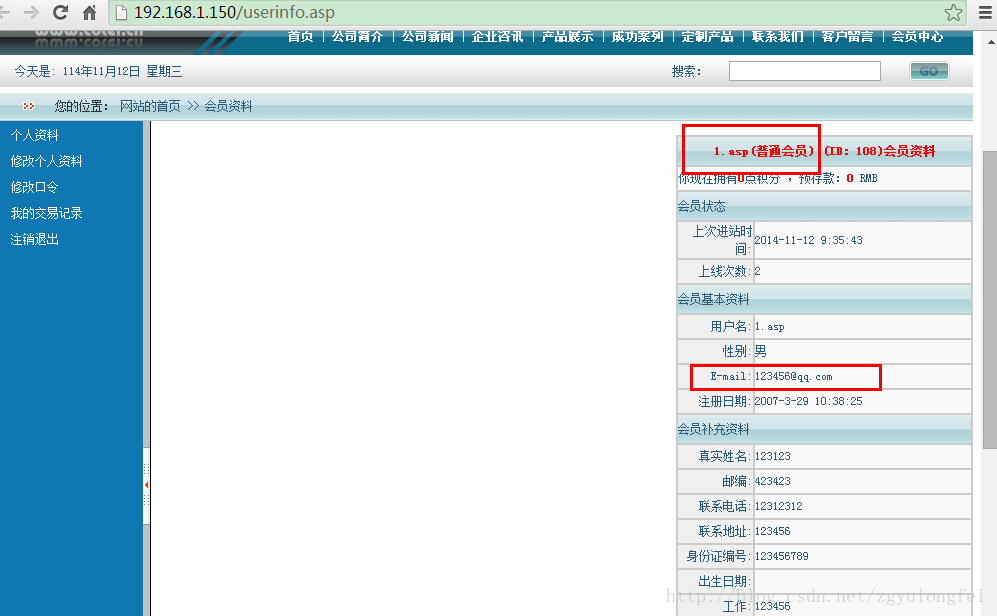Click the 上线次数 value 2
Image resolution: width=997 pixels, height=616 pixels.
coord(757,271)
